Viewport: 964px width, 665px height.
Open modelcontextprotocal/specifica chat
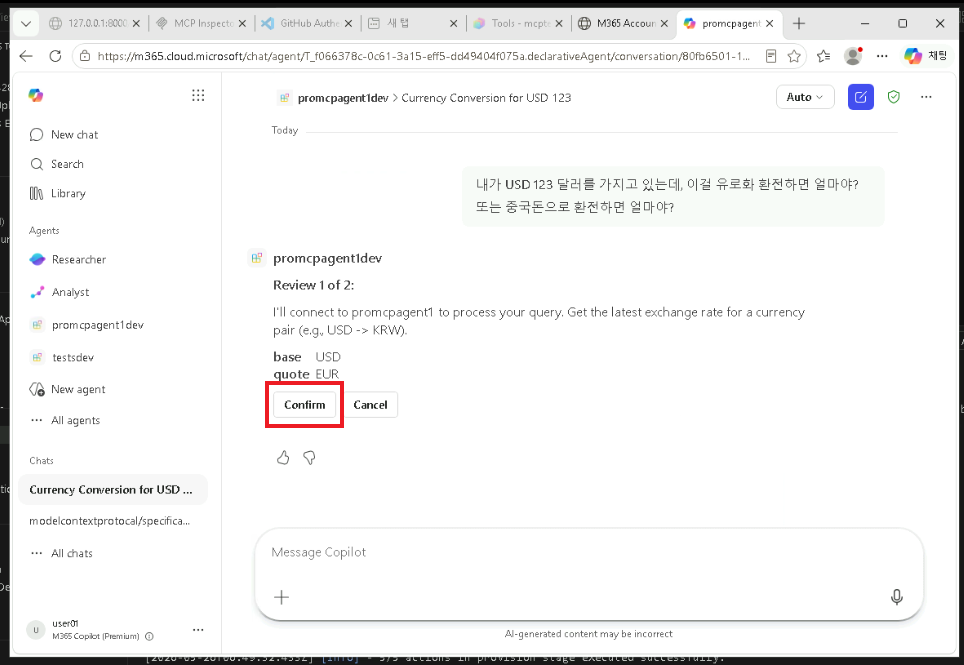pyautogui.click(x=109, y=521)
